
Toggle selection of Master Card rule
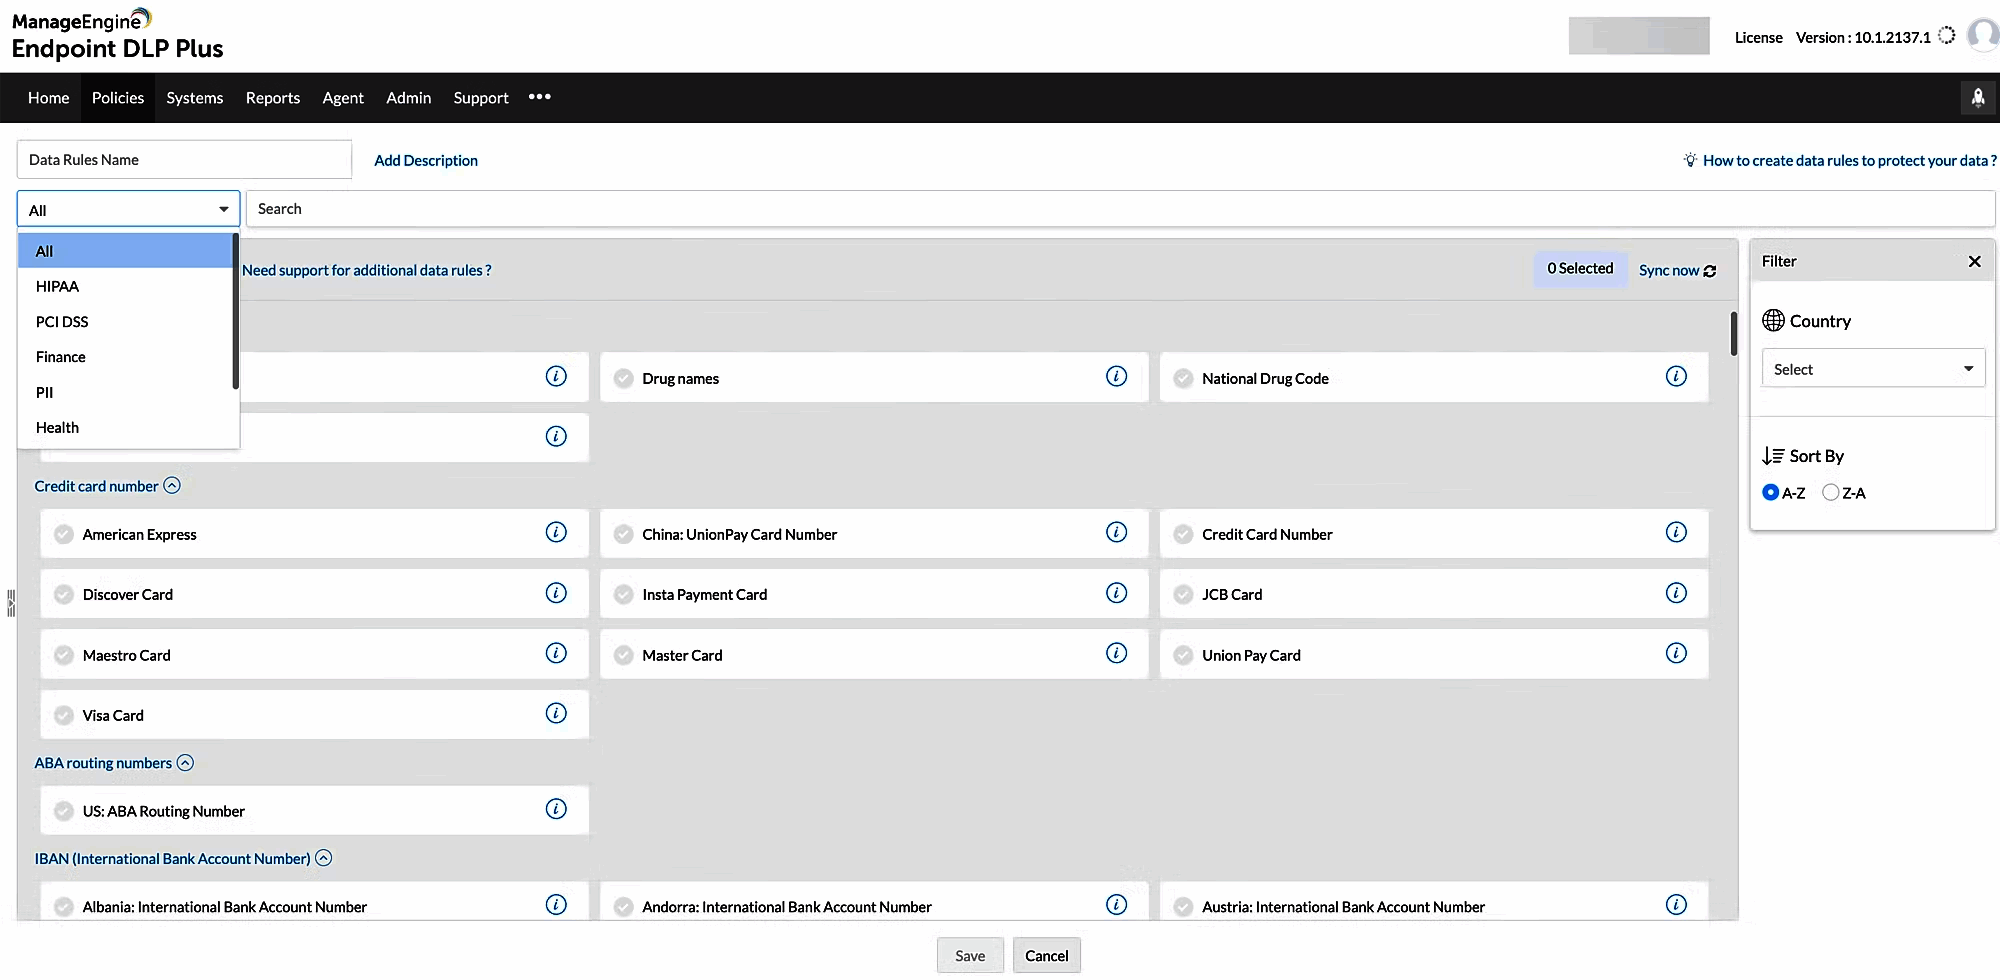(623, 654)
